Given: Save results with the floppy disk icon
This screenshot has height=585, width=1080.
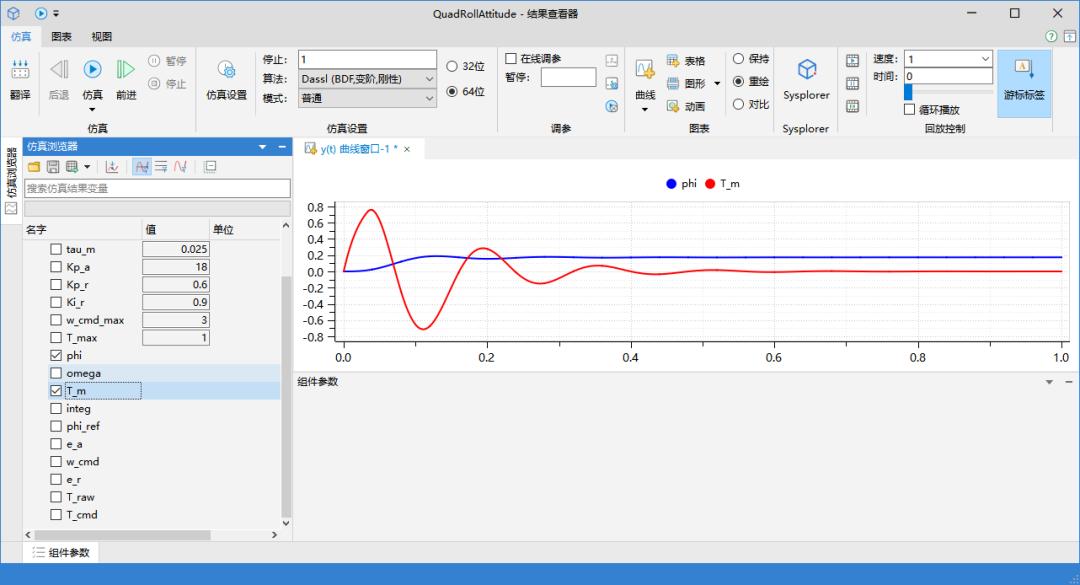Looking at the screenshot, I should point(53,167).
